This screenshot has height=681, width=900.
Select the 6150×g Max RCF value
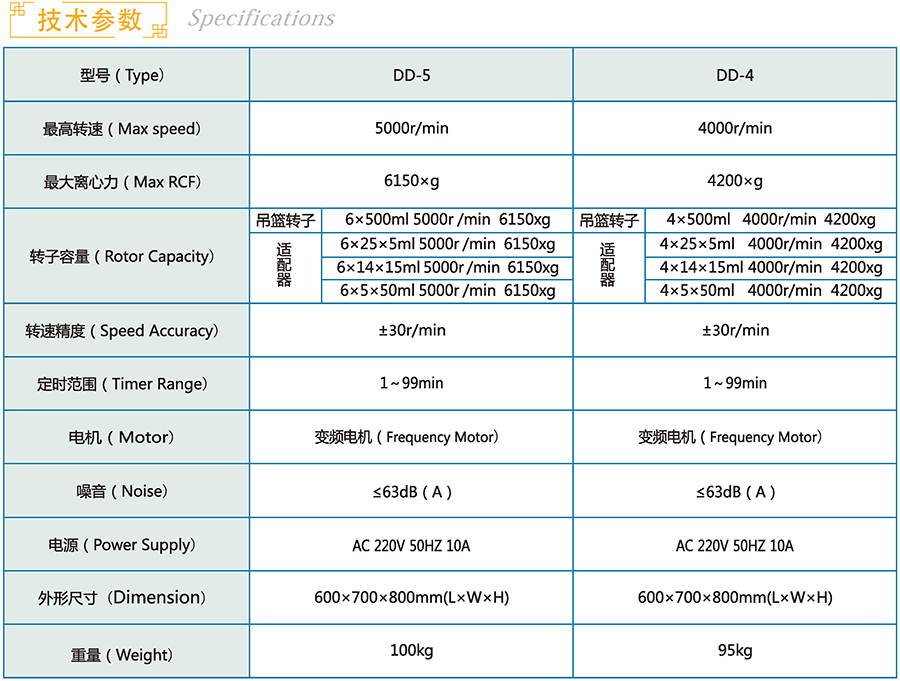pyautogui.click(x=411, y=181)
